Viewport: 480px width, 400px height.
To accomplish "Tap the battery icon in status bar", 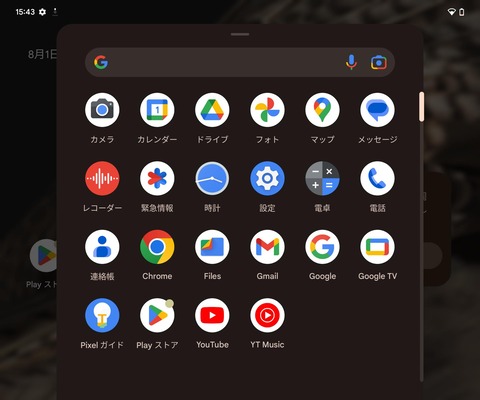I will pyautogui.click(x=462, y=12).
